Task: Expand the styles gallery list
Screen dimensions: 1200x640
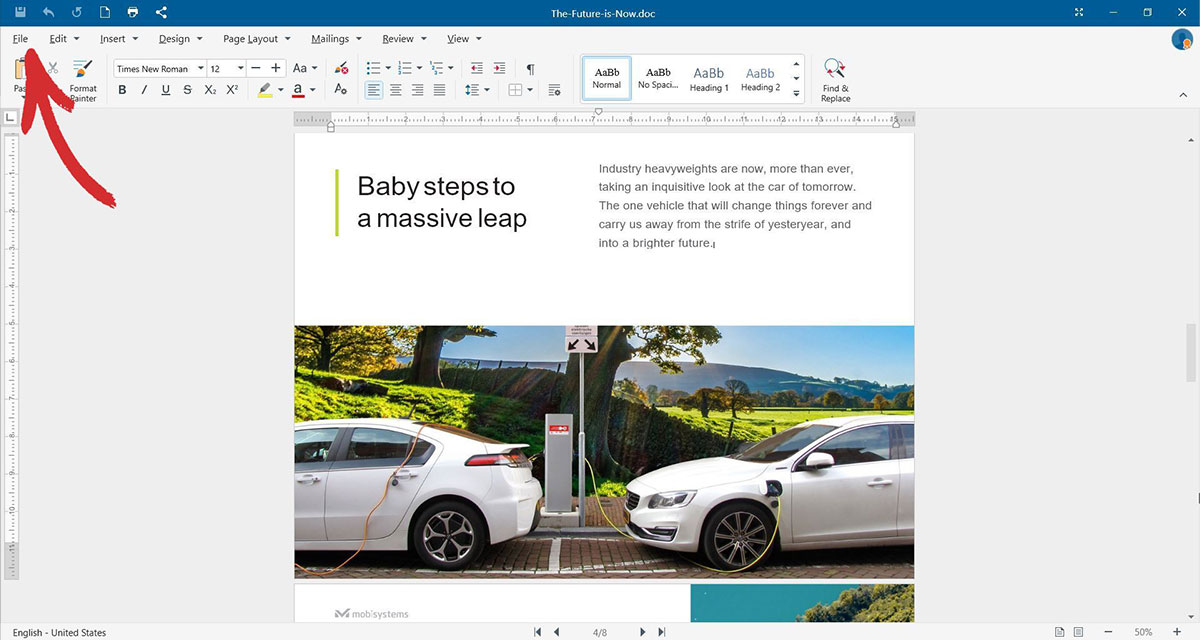Action: point(796,94)
